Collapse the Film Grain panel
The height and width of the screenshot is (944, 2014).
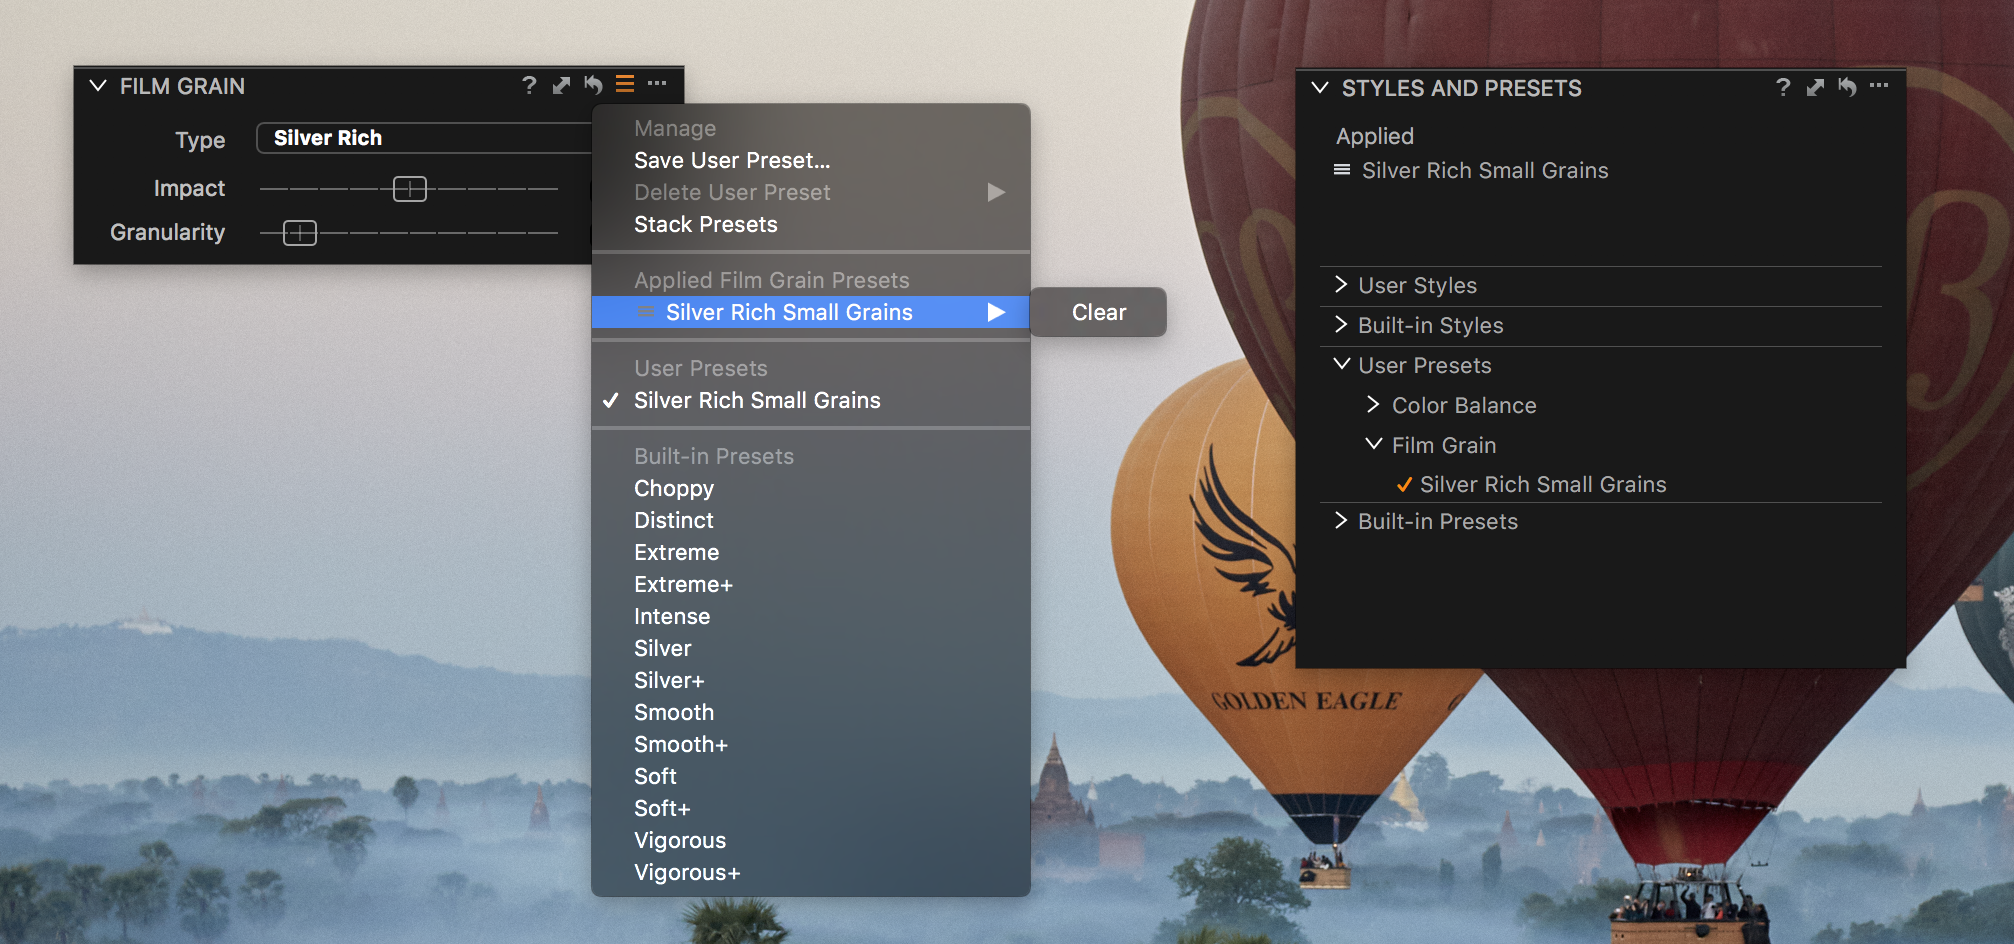(98, 86)
